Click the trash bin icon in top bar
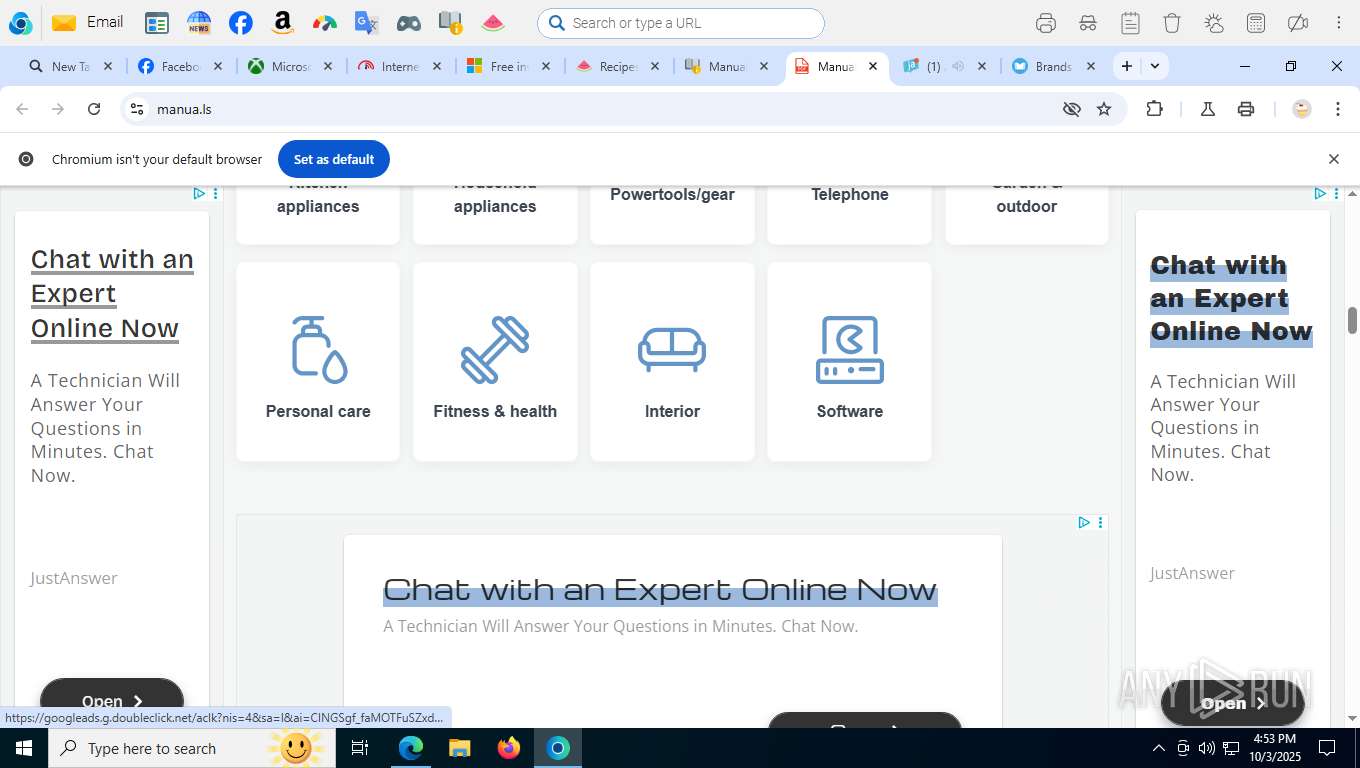Image resolution: width=1360 pixels, height=768 pixels. coord(1172,23)
